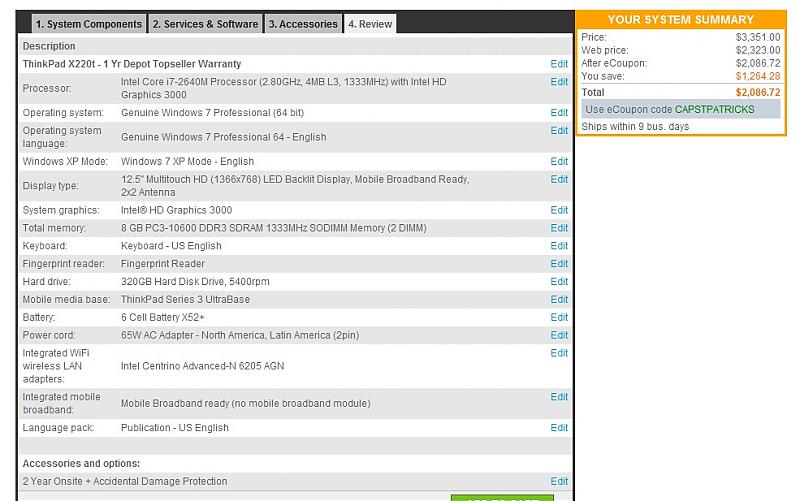The width and height of the screenshot is (800, 501).
Task: Click Edit next to Keyboard
Action: 559,246
